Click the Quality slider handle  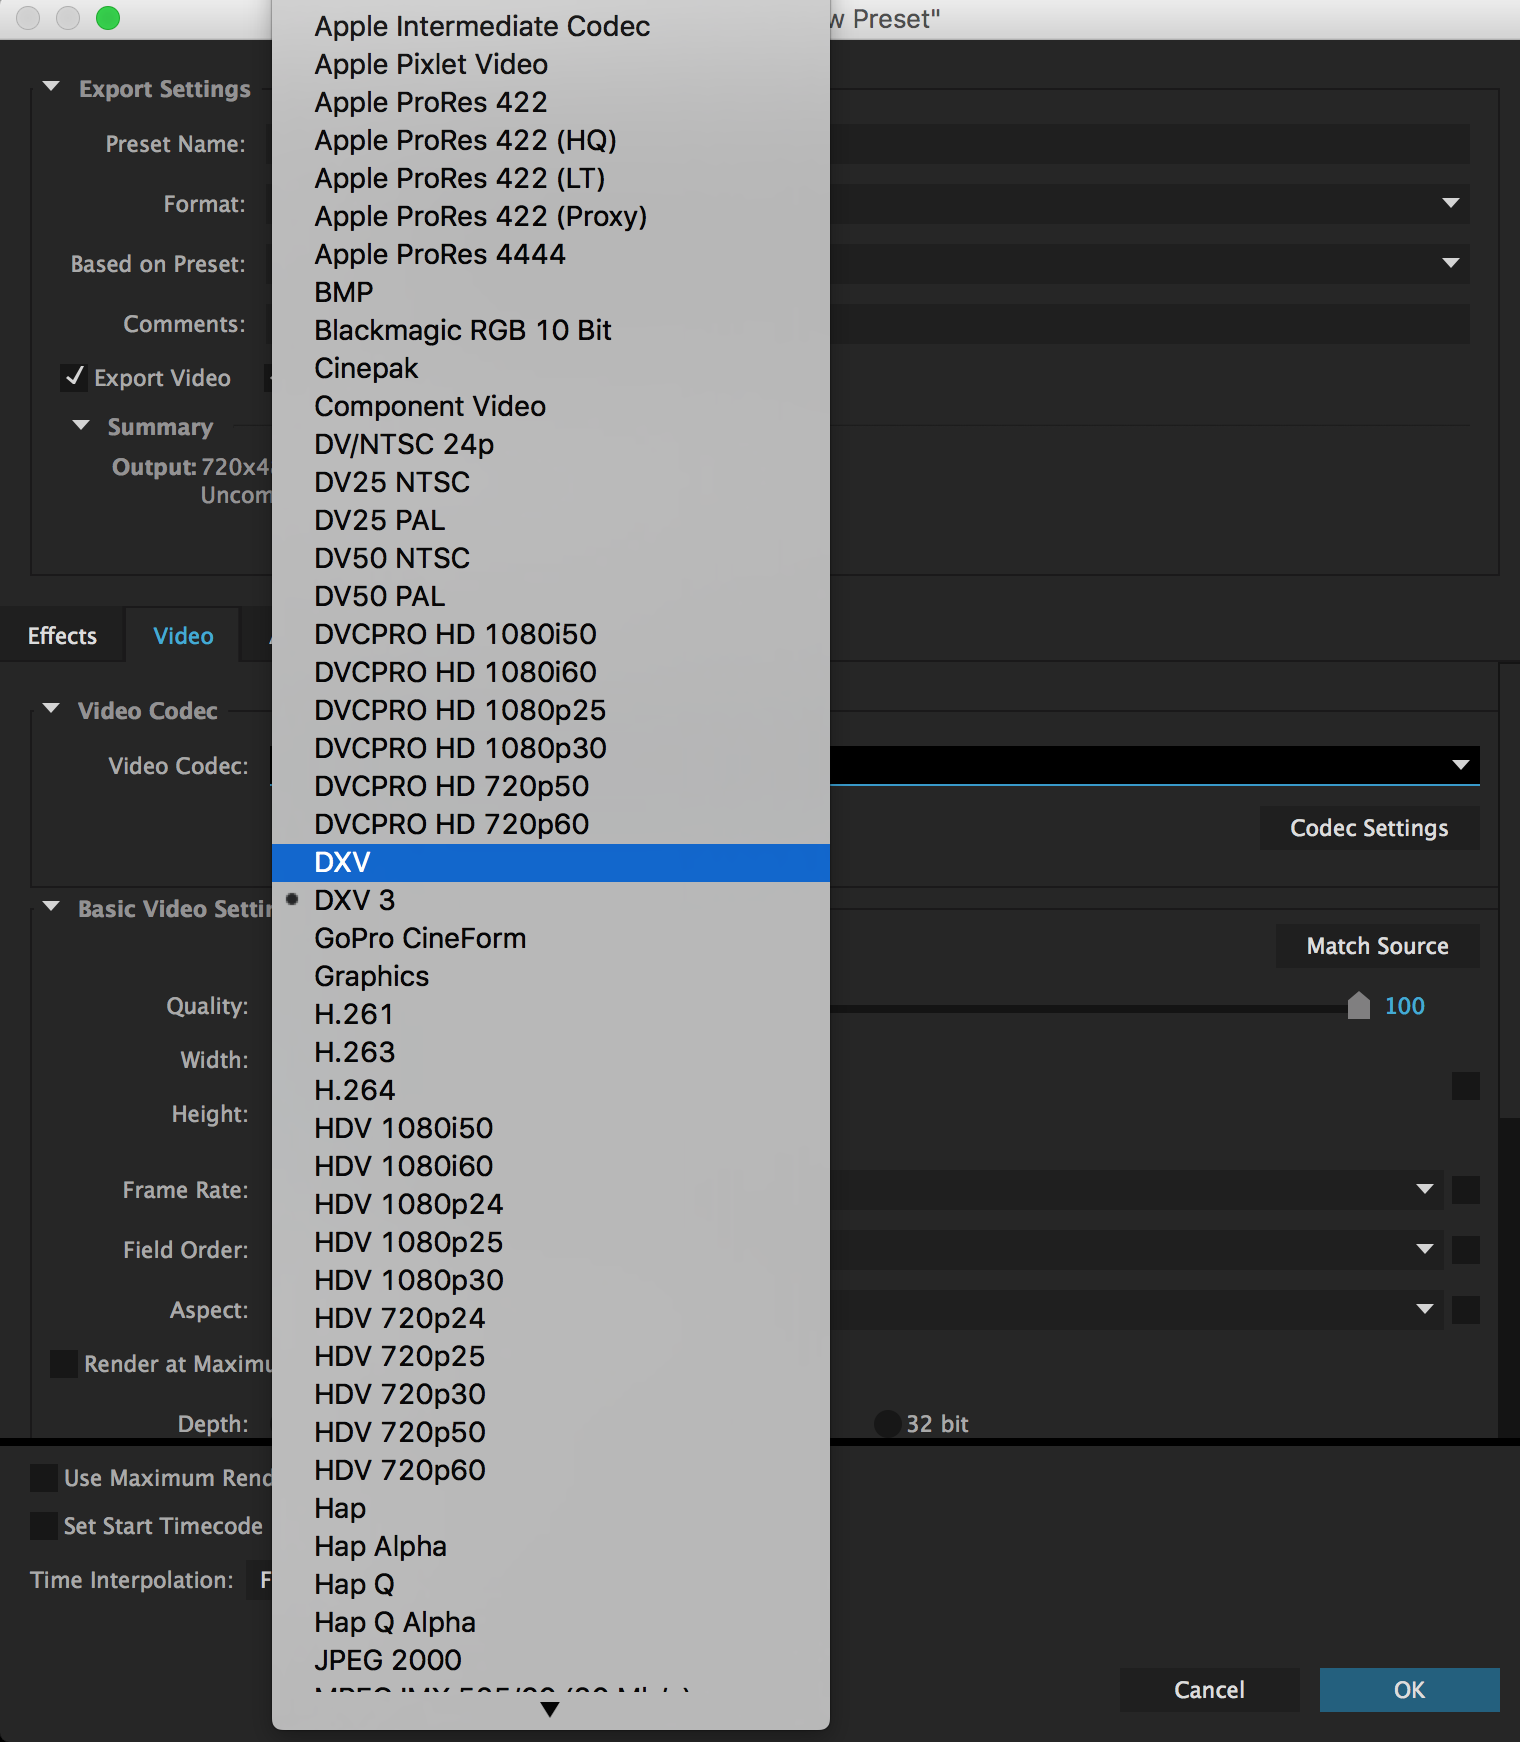(x=1358, y=1005)
